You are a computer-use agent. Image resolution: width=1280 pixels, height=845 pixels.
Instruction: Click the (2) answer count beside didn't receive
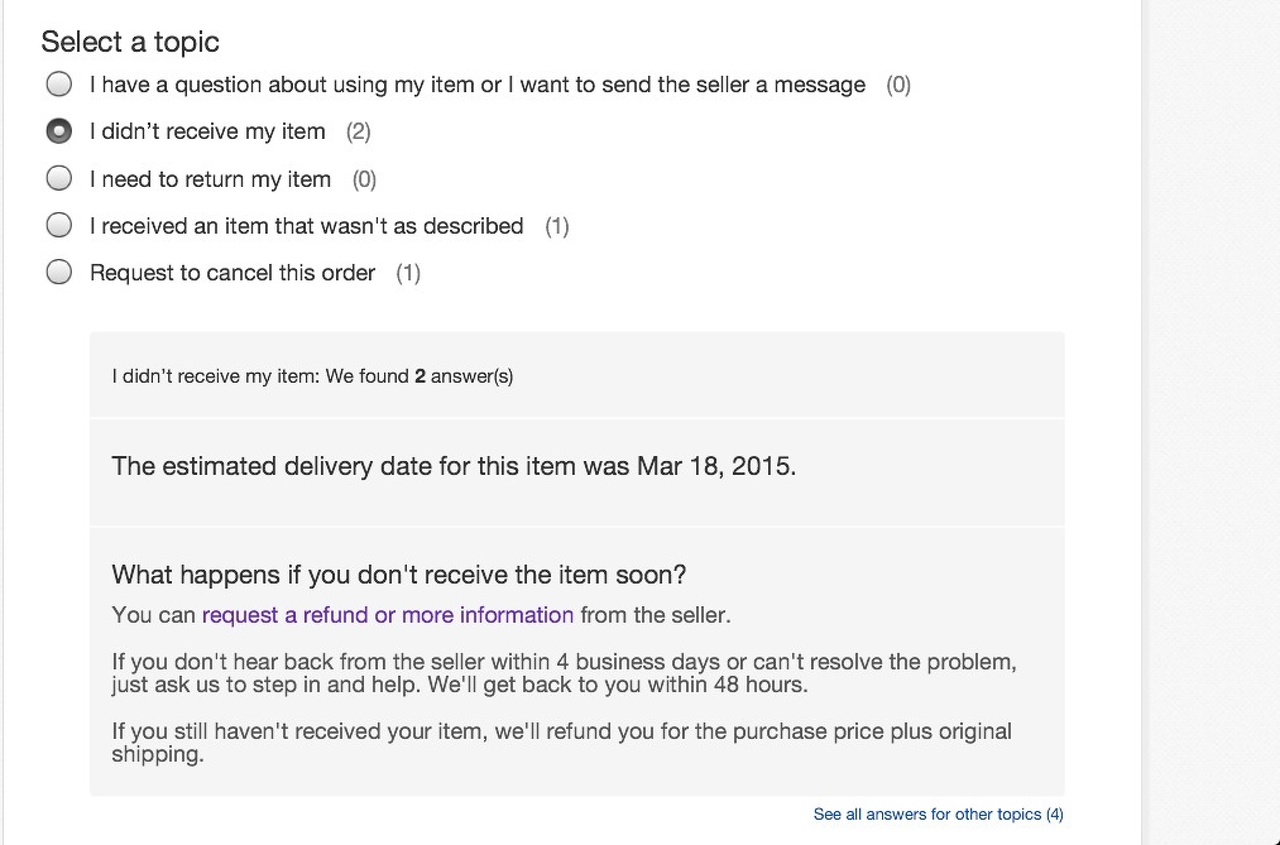click(x=358, y=132)
